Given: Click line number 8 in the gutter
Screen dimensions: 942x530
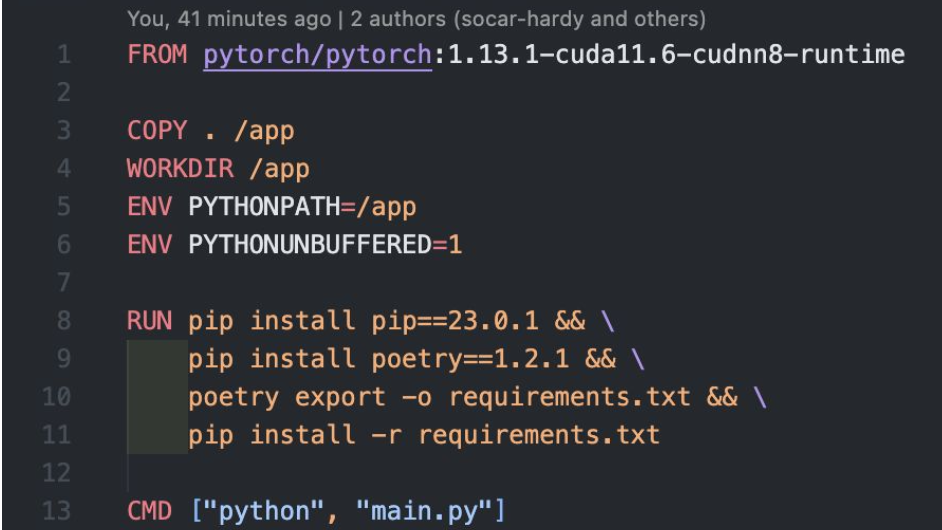Looking at the screenshot, I should 64,320.
